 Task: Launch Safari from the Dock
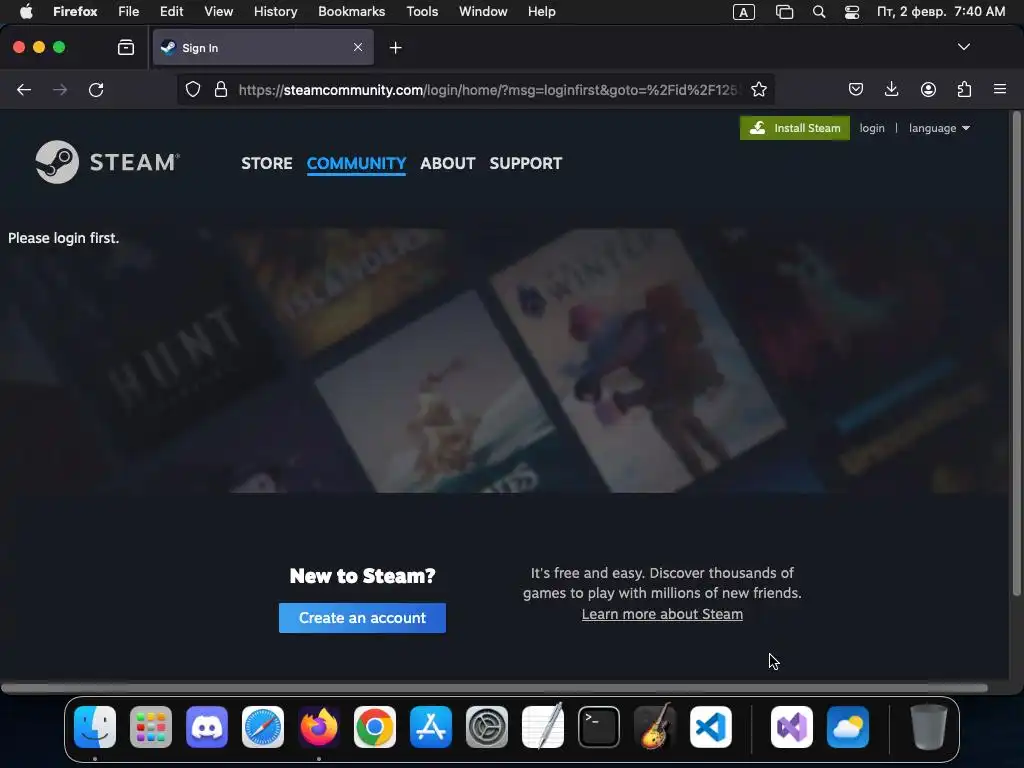(x=263, y=726)
